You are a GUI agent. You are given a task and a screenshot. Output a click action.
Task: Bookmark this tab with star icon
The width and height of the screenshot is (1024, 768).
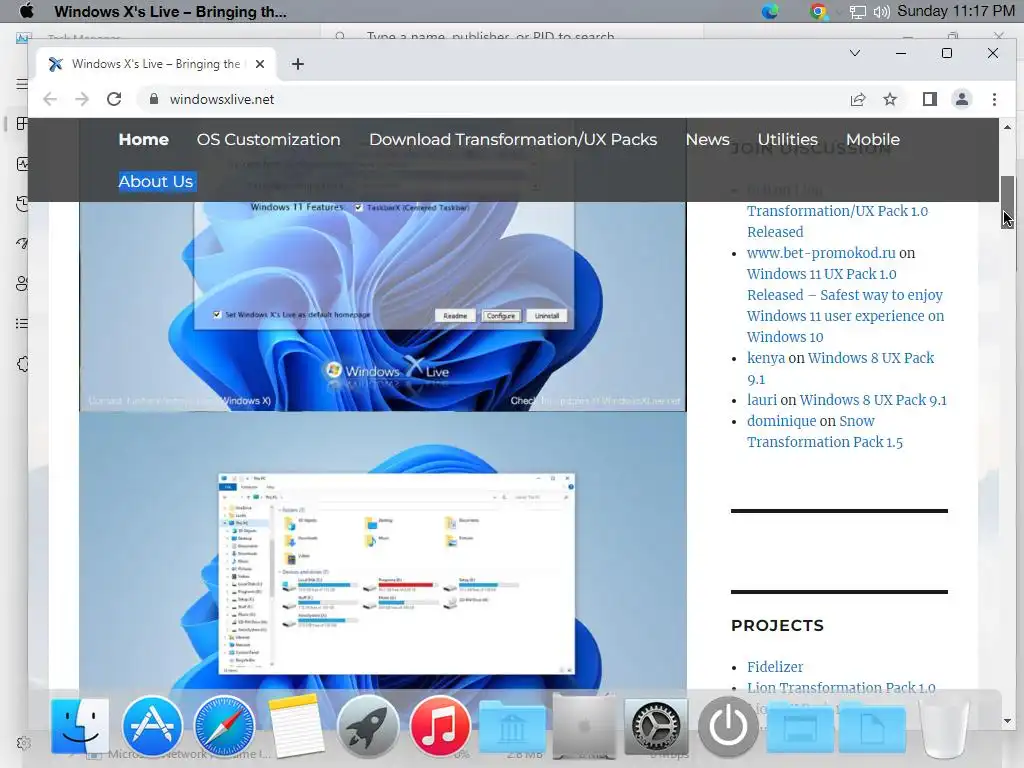pyautogui.click(x=889, y=99)
